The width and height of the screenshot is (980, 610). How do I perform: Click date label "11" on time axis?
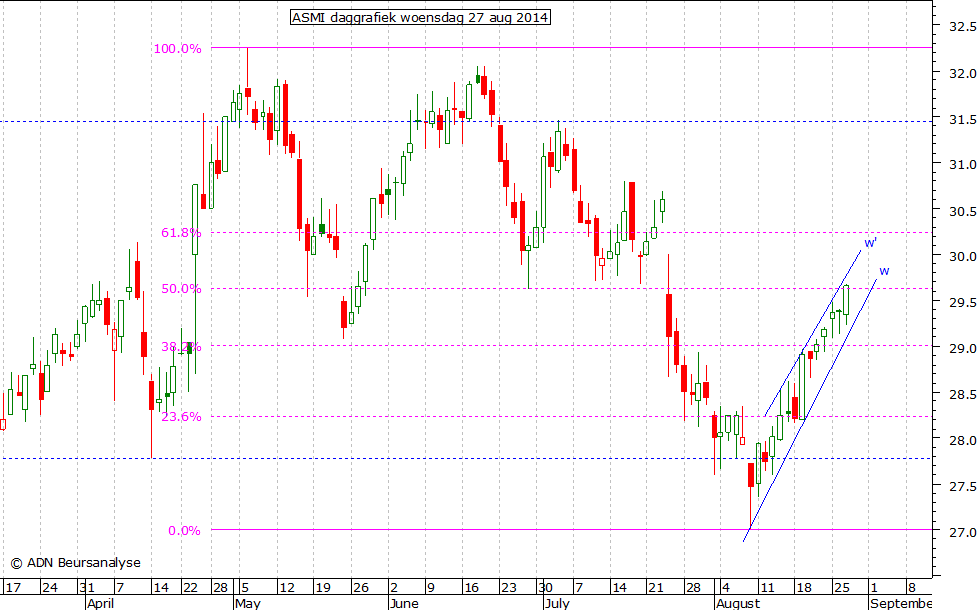(767, 588)
